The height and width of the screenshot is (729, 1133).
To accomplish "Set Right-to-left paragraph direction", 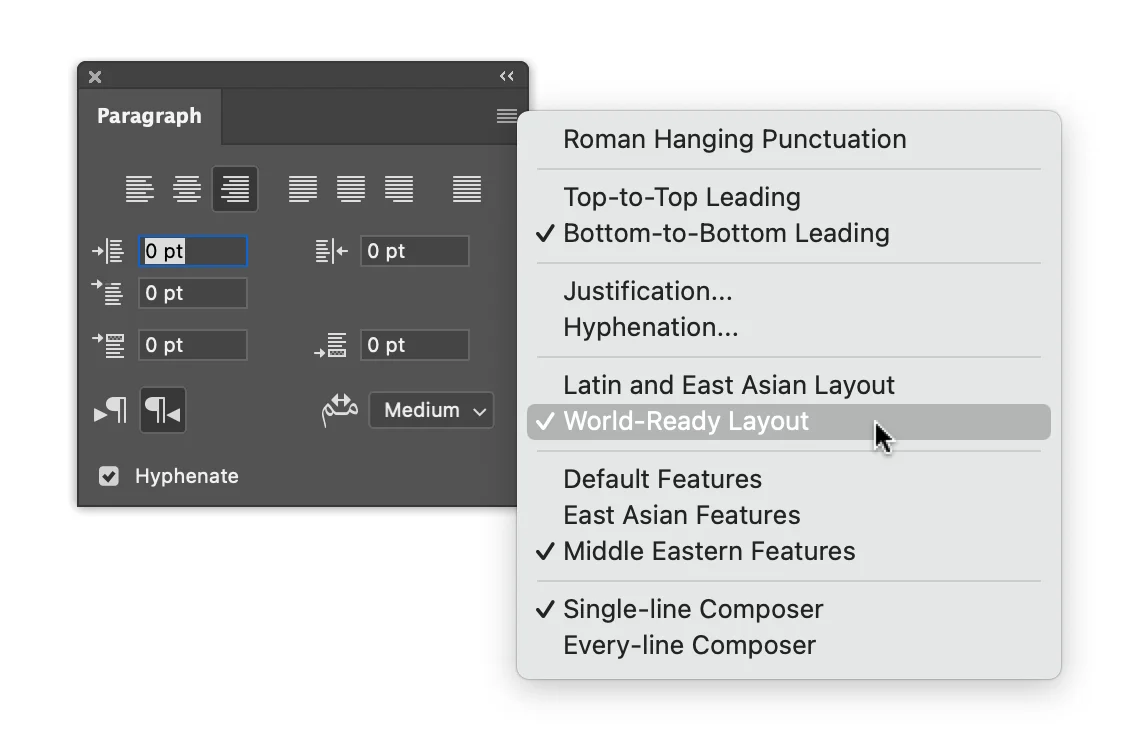I will click(x=163, y=410).
